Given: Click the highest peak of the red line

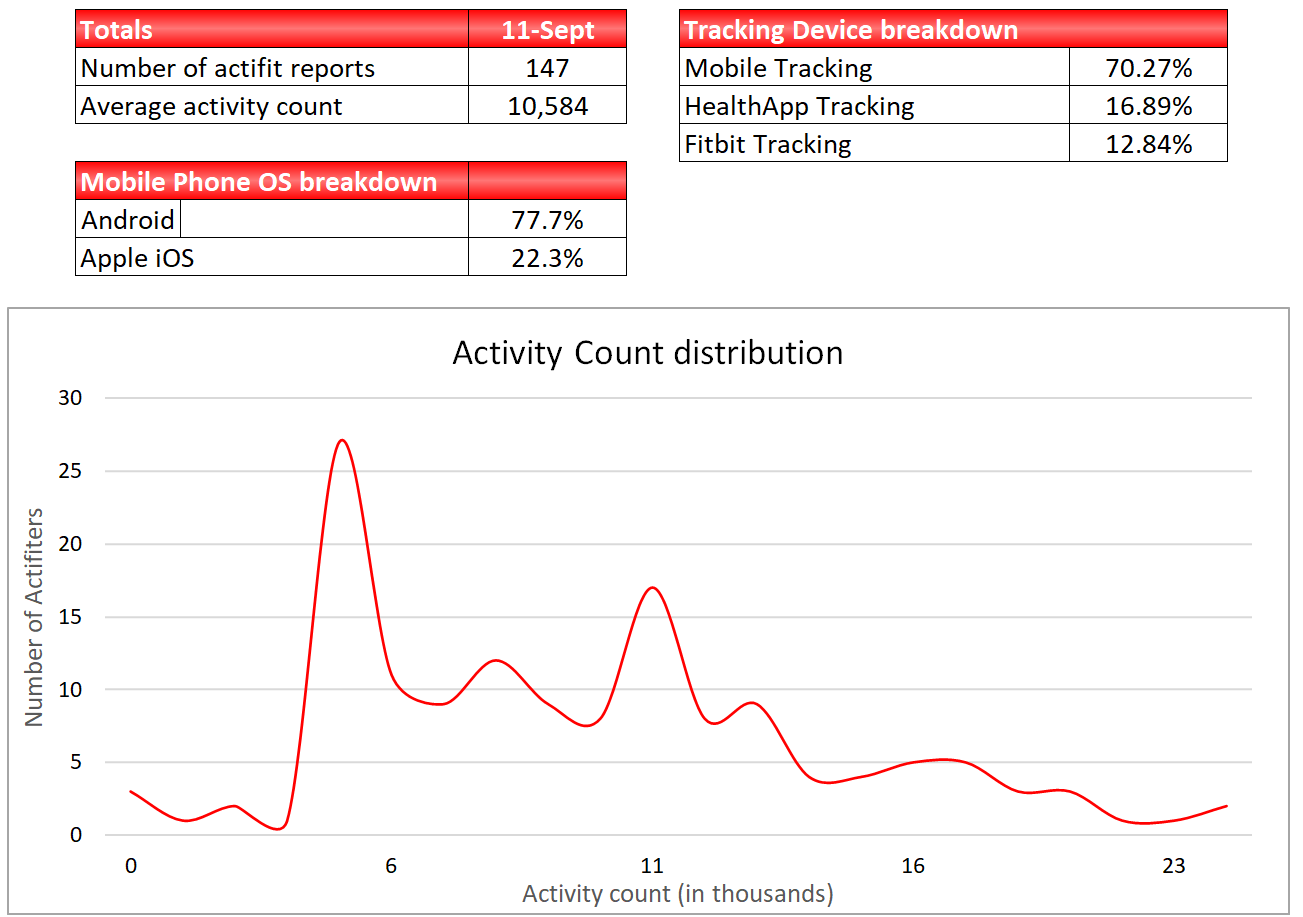Looking at the screenshot, I should tap(342, 441).
